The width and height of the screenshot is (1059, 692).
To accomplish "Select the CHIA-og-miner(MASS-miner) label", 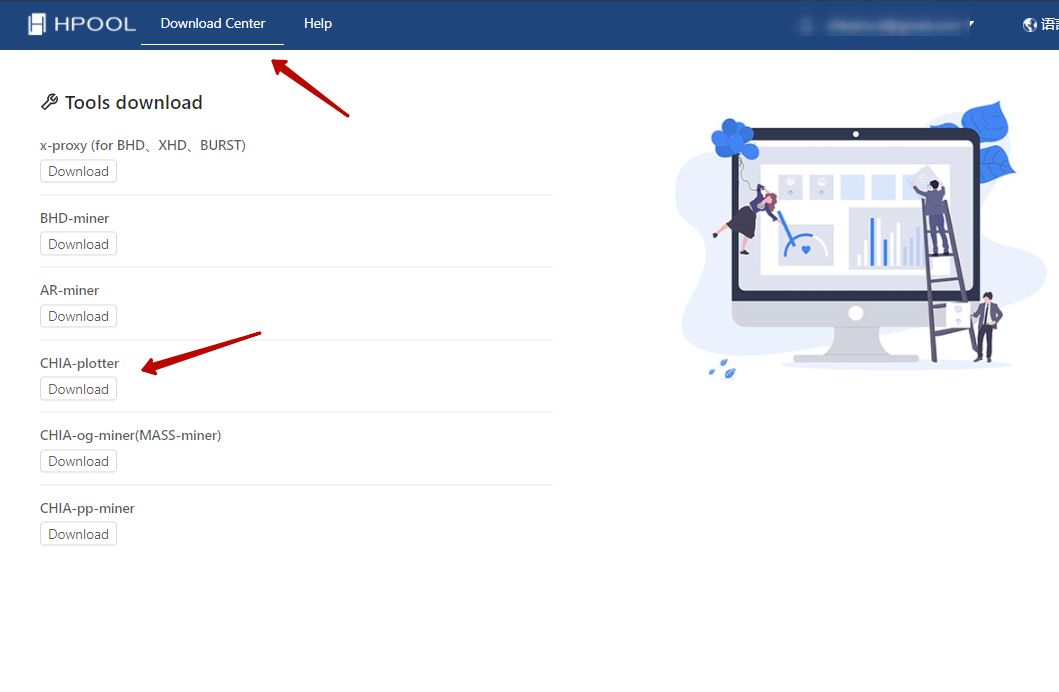I will [x=130, y=435].
